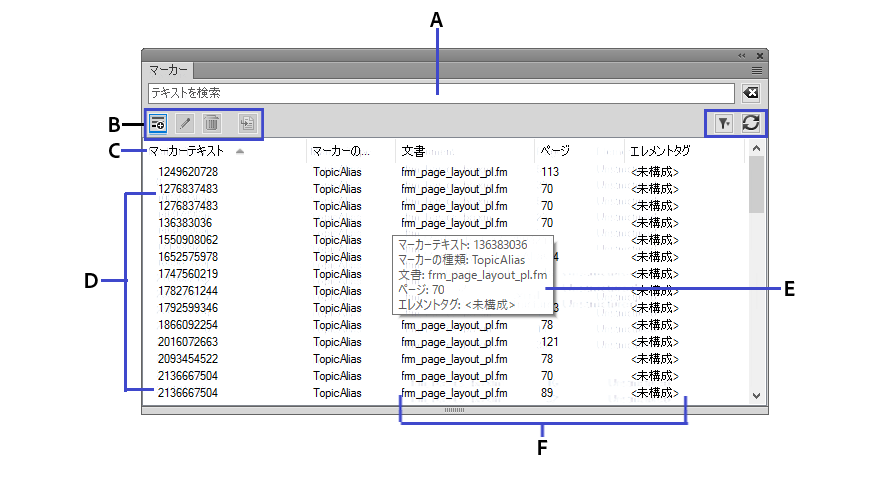Select marker row 2016072663
This screenshot has height=498, width=875.
(188, 342)
